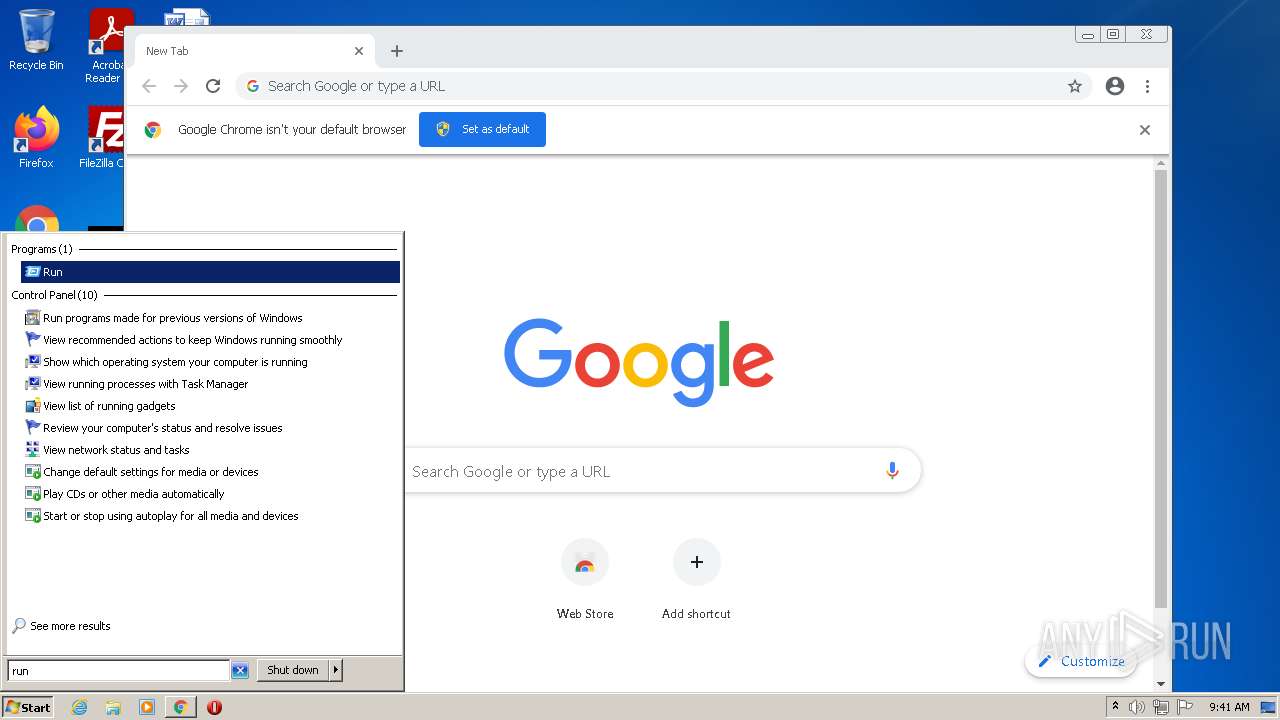
Task: Dismiss the default browser infobar
Action: 1145,130
